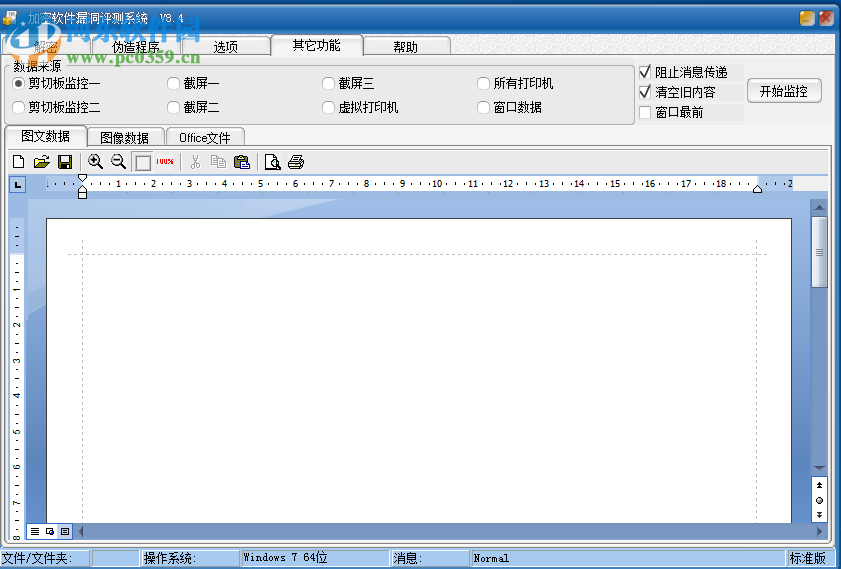This screenshot has height=569, width=841.
Task: Switch to outline view icon at bottom left
Action: click(x=65, y=531)
